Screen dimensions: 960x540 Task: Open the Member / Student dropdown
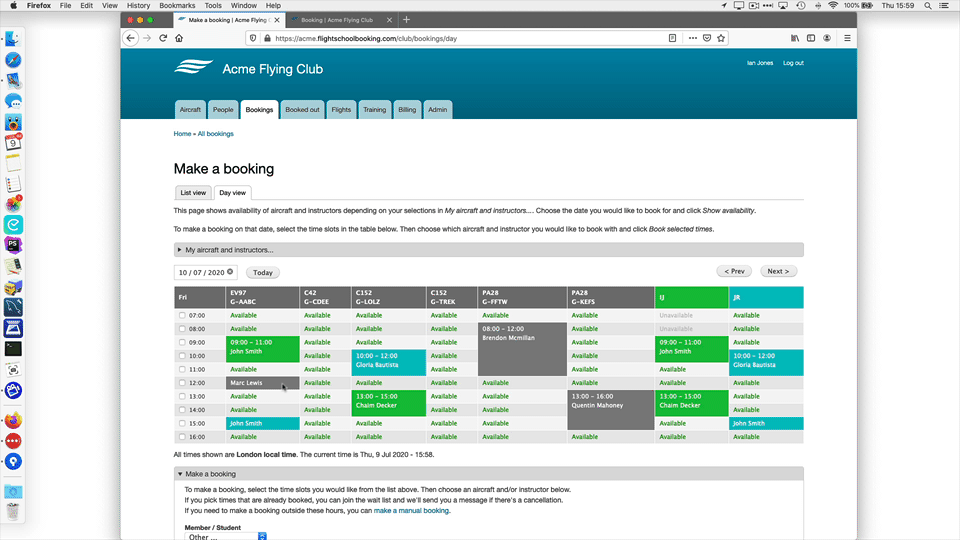click(225, 536)
